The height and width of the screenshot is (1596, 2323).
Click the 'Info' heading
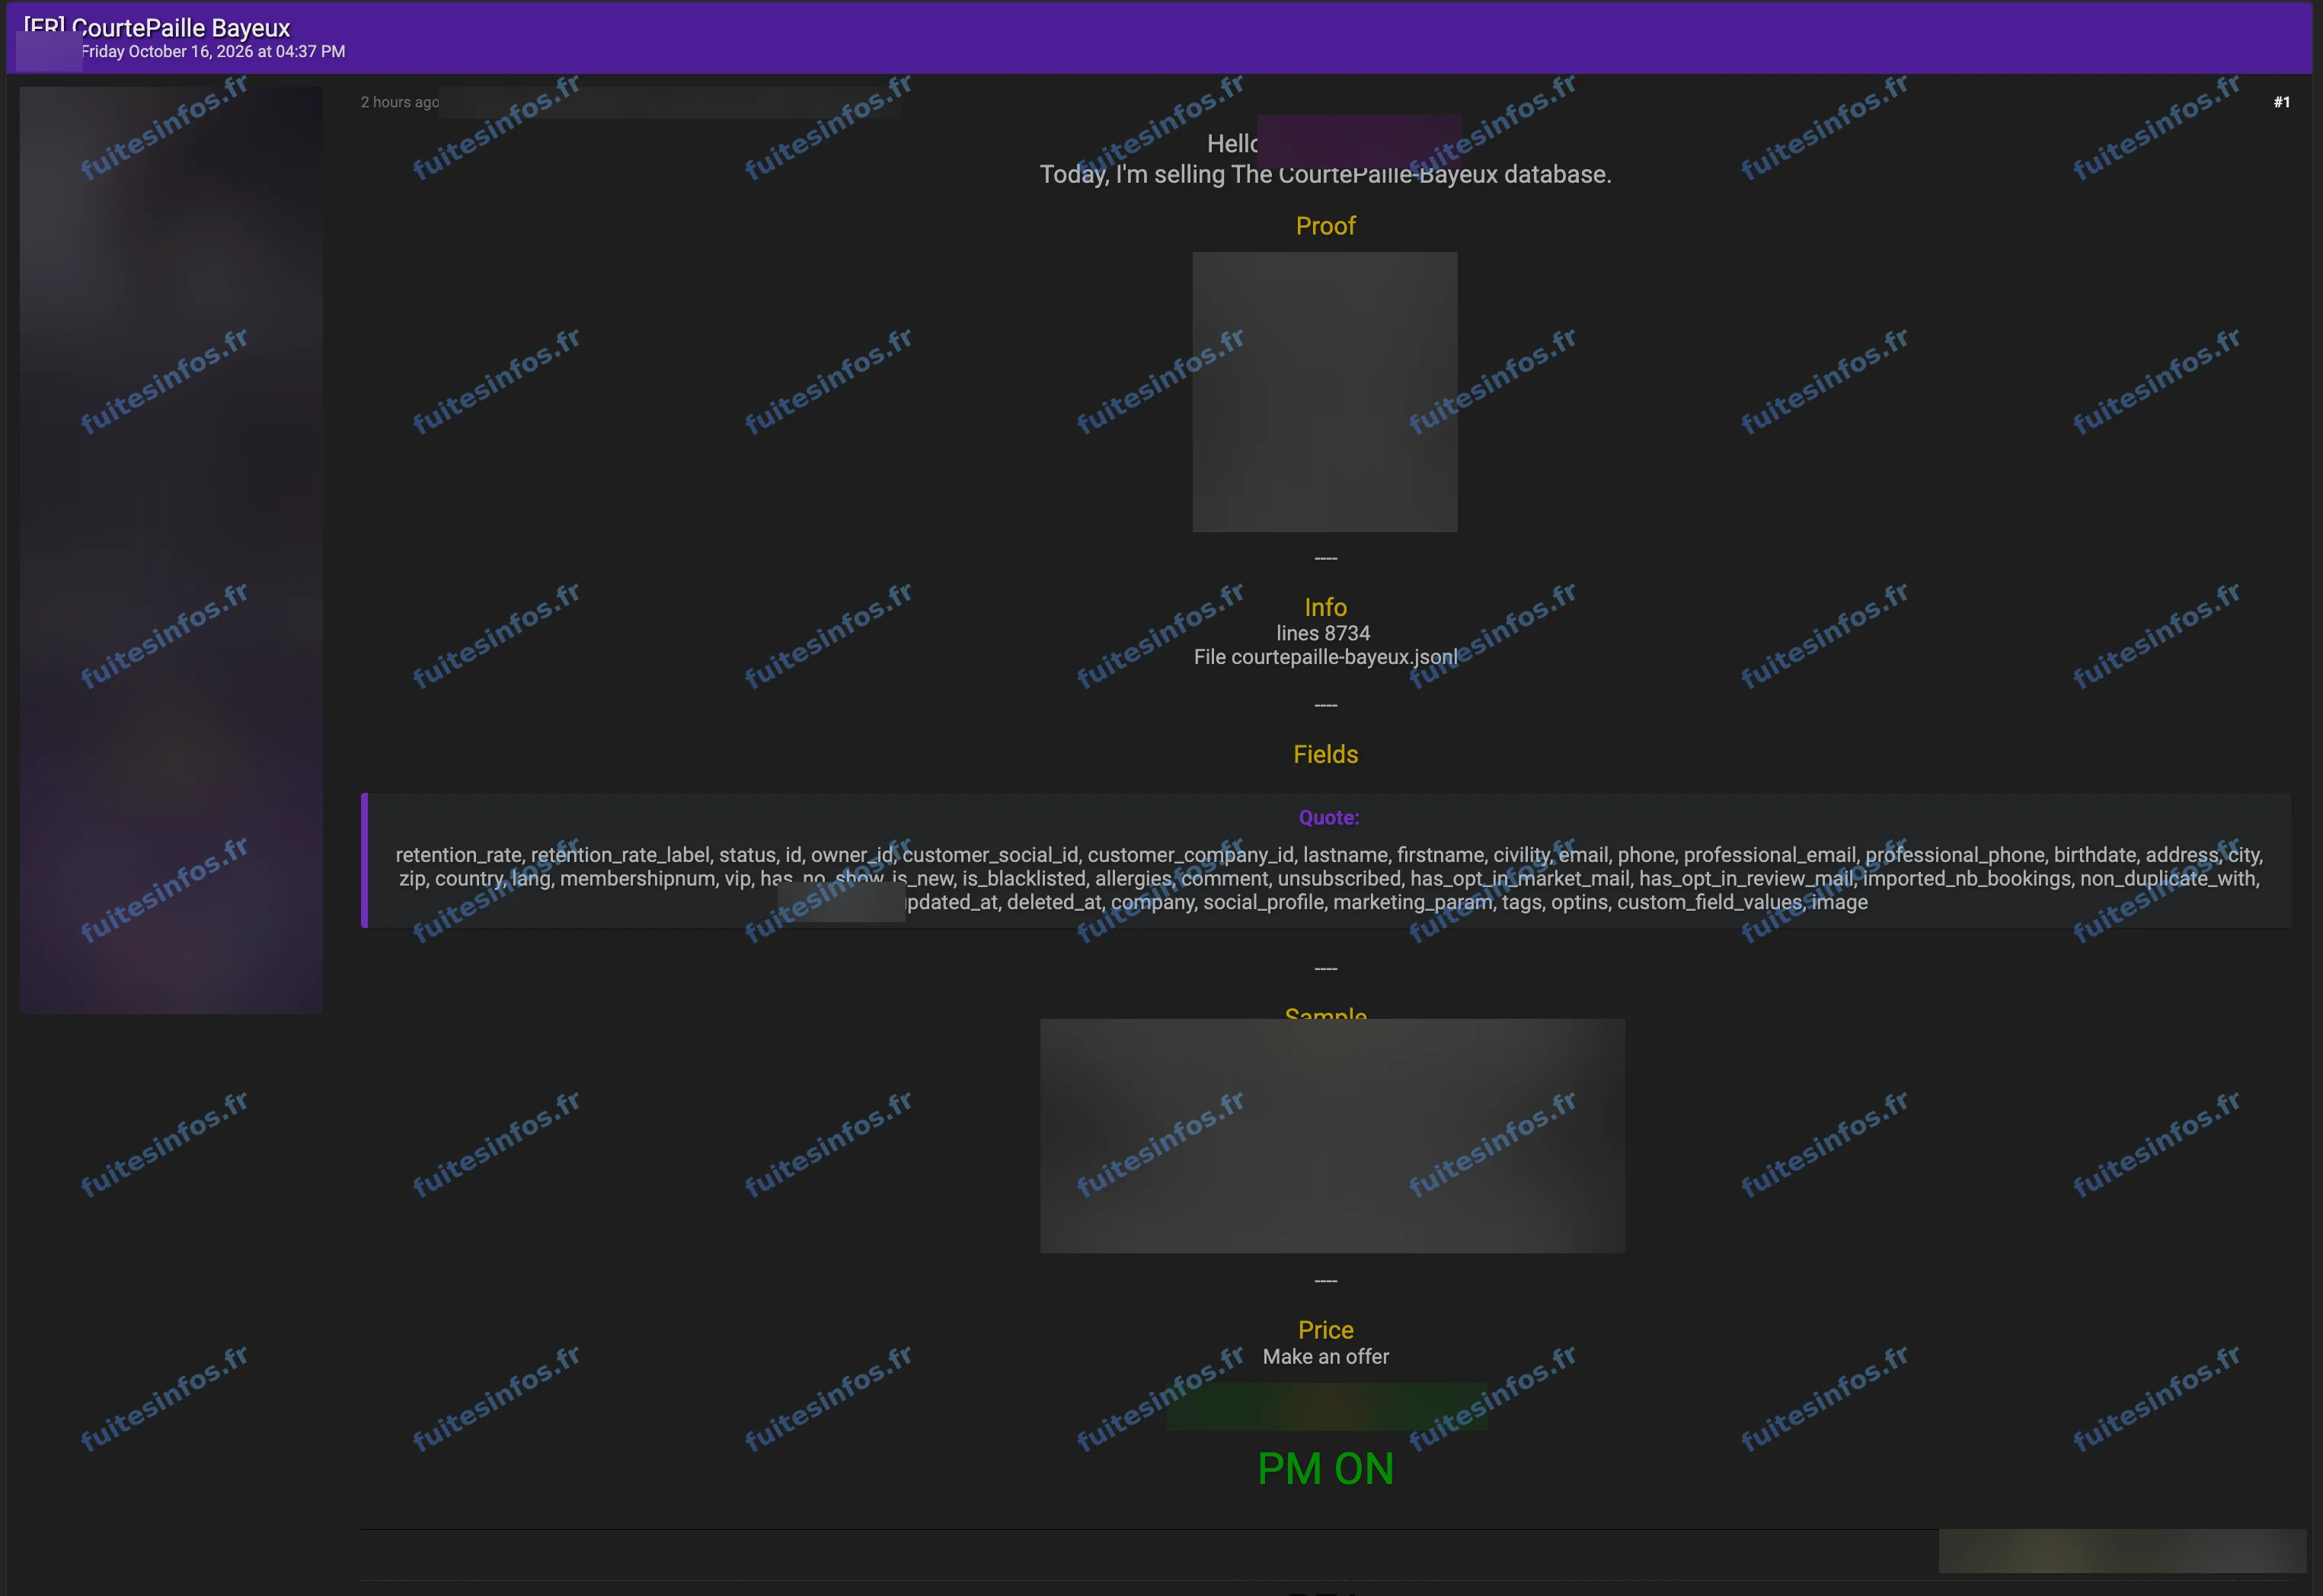pyautogui.click(x=1325, y=607)
